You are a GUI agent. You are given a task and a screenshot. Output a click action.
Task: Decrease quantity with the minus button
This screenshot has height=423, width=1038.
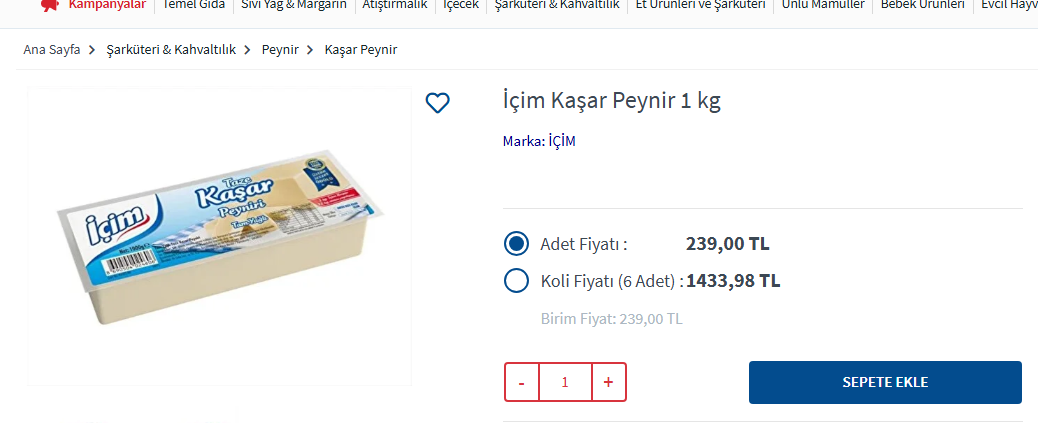pos(521,382)
